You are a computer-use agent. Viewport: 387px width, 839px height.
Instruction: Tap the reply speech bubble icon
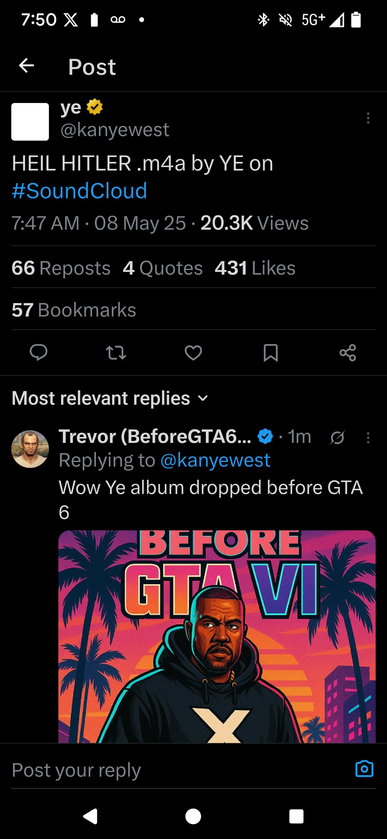point(38,353)
